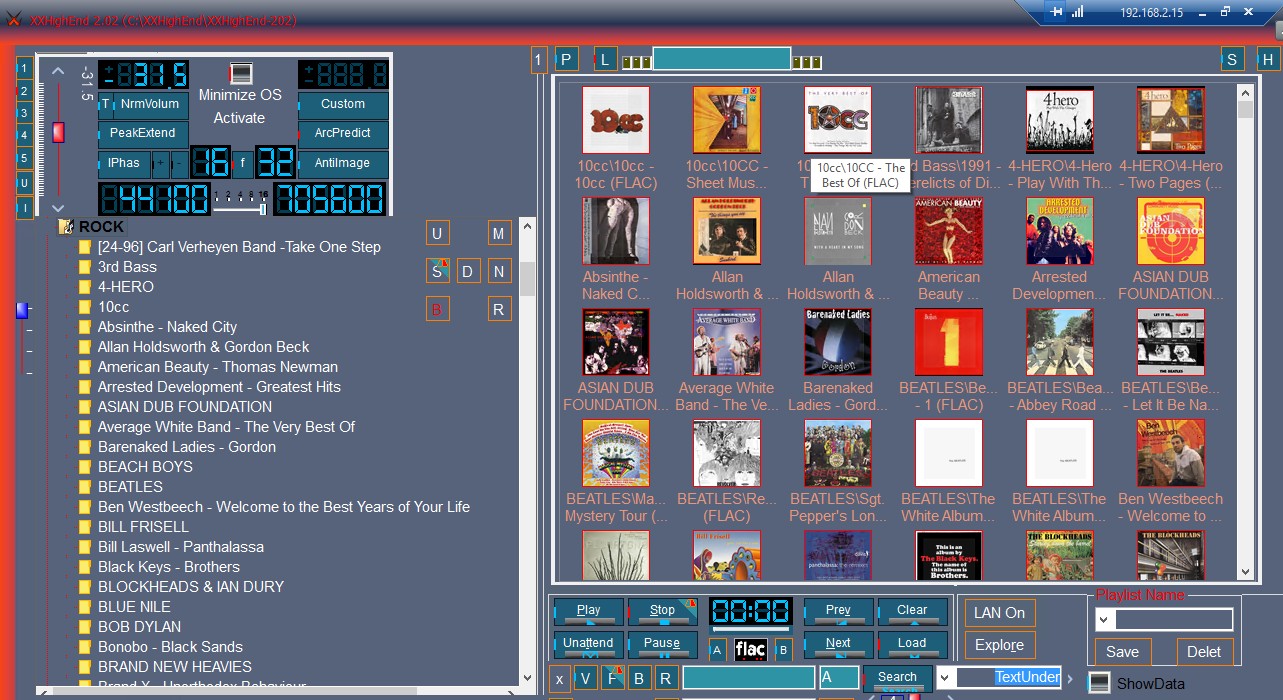
Task: Click the Save playlist button
Action: tap(1122, 652)
